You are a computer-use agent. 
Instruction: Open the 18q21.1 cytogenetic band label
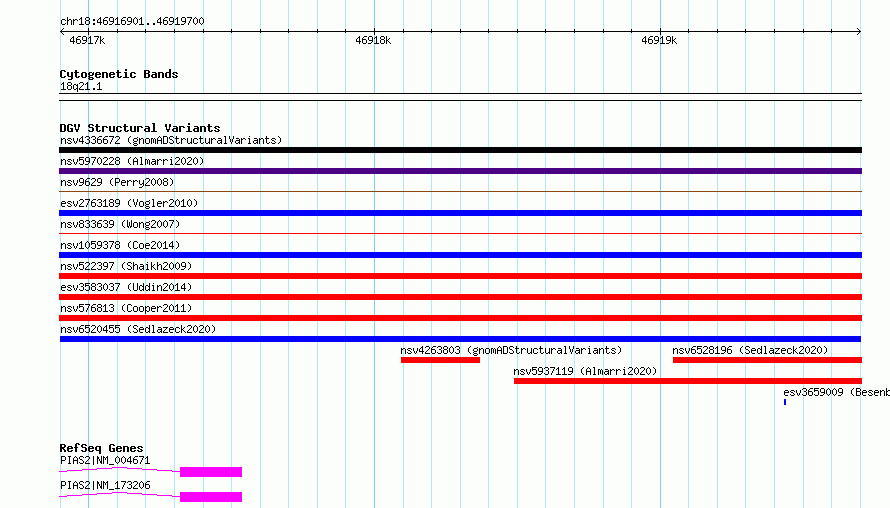point(81,86)
